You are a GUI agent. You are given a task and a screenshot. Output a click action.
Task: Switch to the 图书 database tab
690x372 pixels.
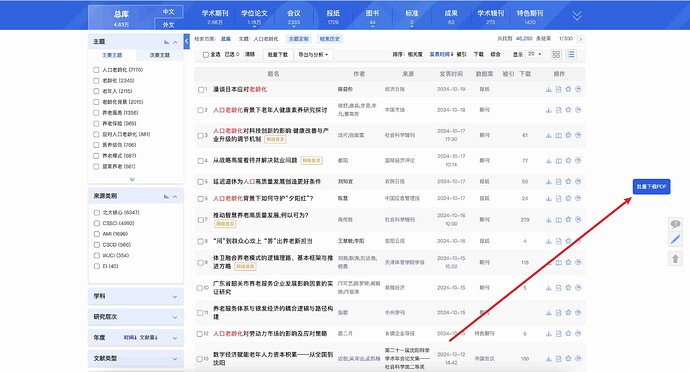click(x=372, y=16)
